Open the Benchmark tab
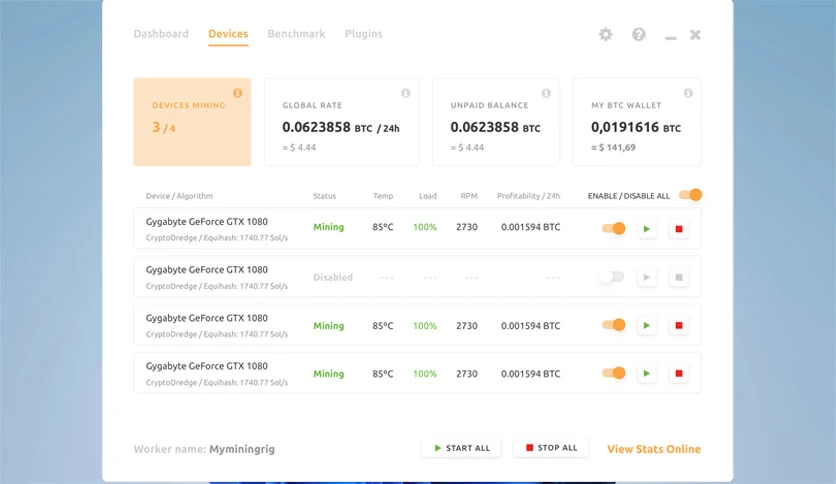The image size is (836, 484). 296,34
